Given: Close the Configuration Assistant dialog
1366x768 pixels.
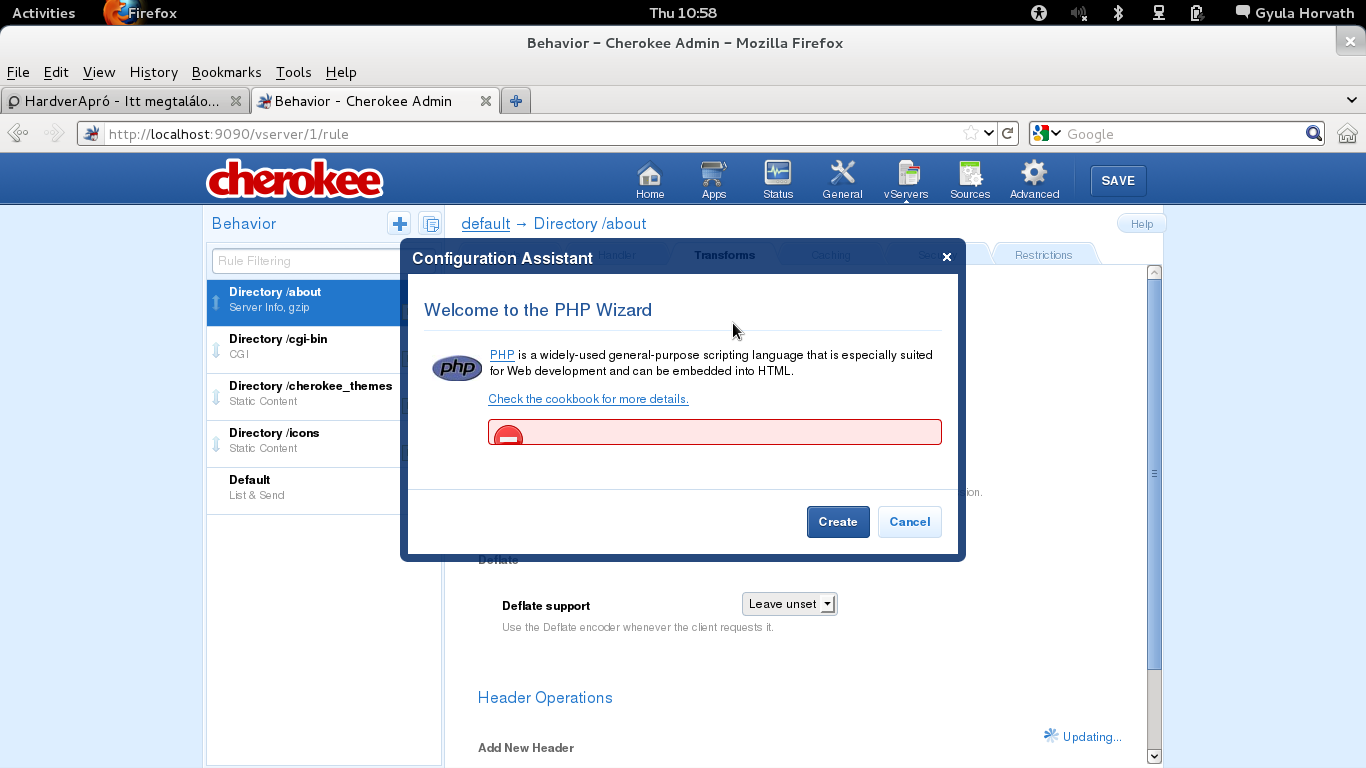Looking at the screenshot, I should pos(947,257).
